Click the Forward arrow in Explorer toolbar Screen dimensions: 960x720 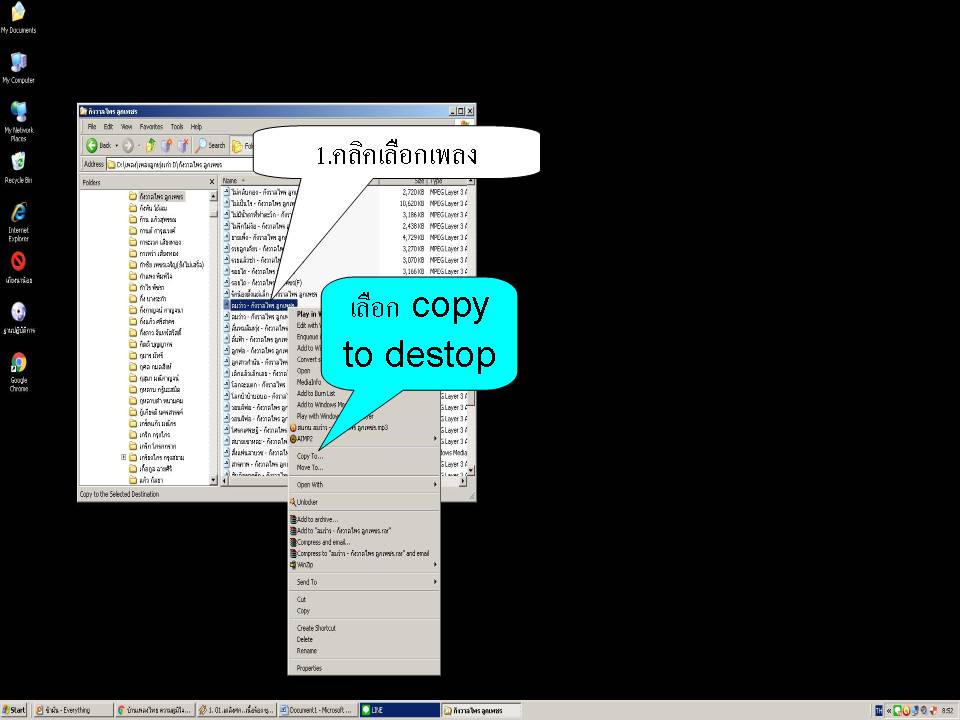click(x=128, y=145)
